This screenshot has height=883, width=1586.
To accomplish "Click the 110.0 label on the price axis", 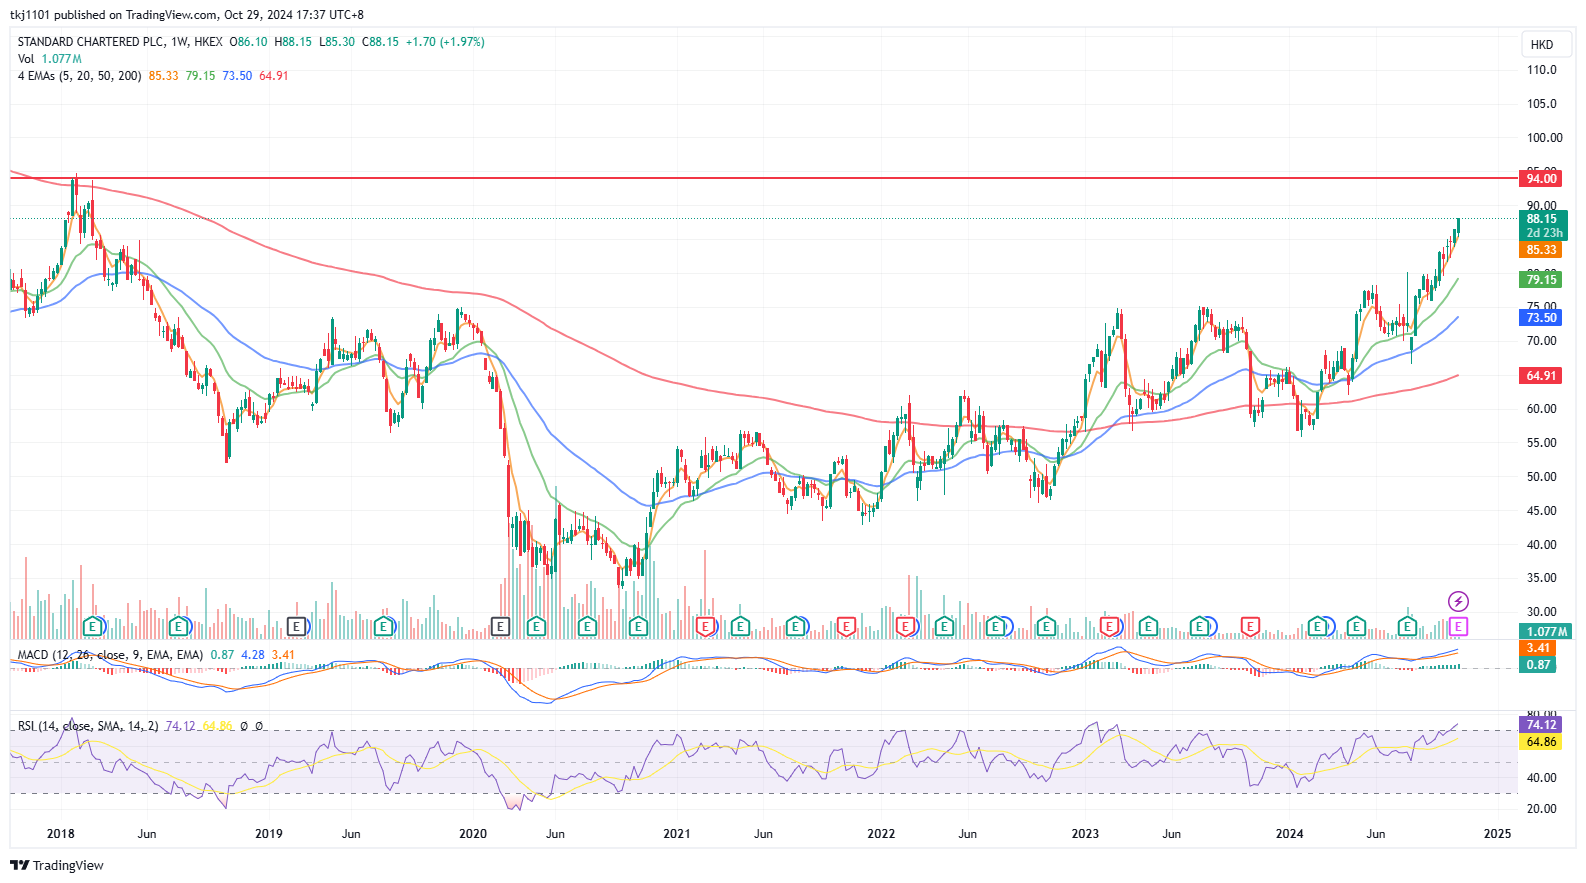I will tap(1541, 70).
